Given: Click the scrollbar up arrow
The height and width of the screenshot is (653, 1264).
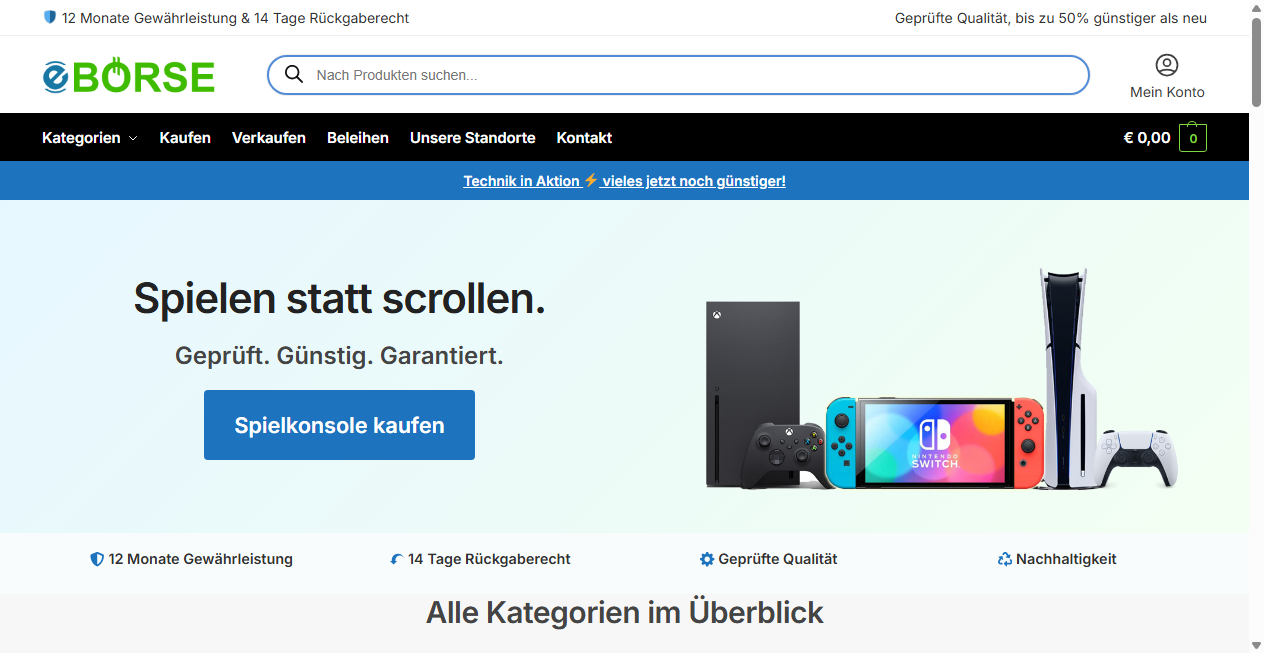Looking at the screenshot, I should (x=1256, y=7).
